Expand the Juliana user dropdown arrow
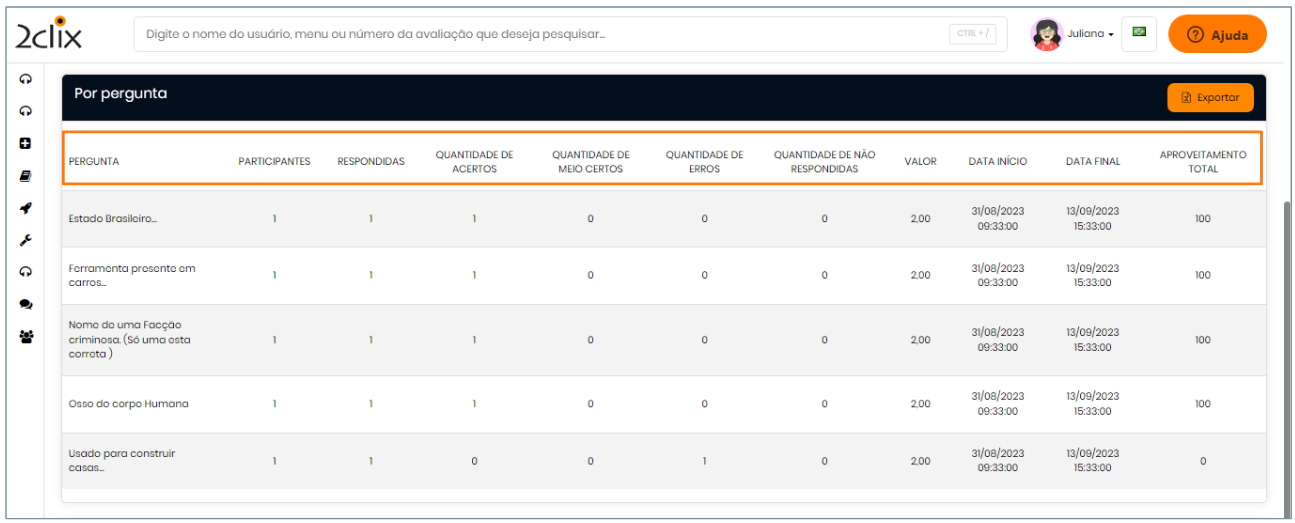 1111,35
